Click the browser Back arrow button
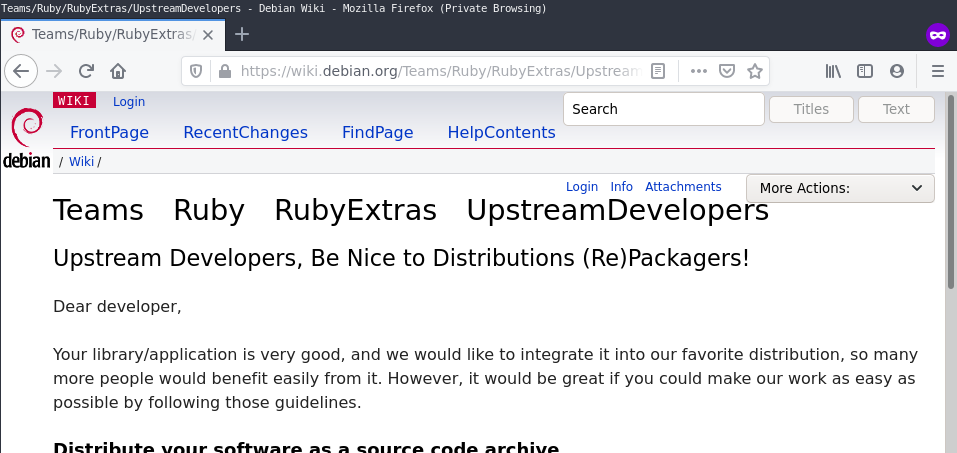The image size is (957, 453). tap(21, 71)
